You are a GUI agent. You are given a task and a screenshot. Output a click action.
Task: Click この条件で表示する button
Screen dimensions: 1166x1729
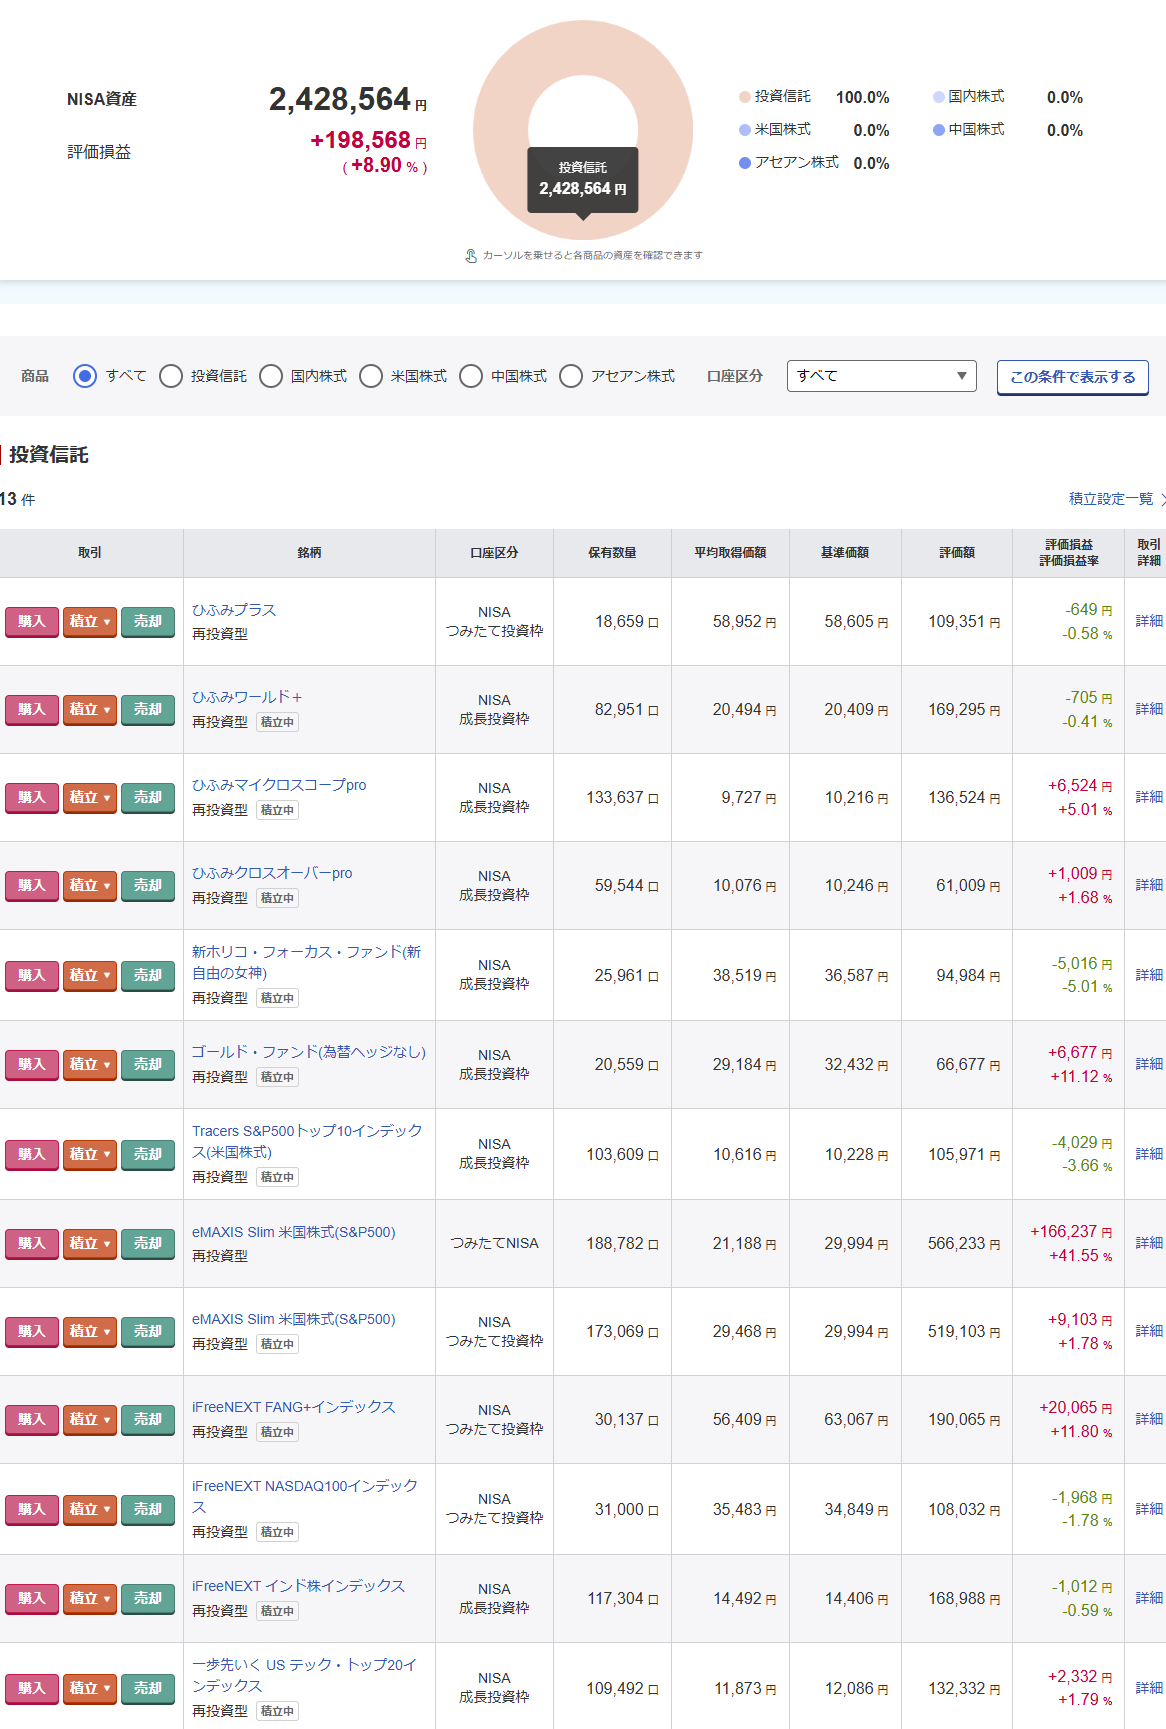click(1072, 377)
